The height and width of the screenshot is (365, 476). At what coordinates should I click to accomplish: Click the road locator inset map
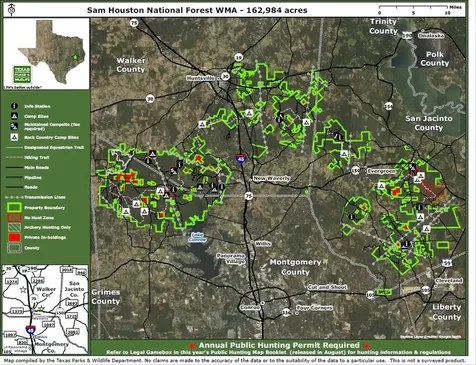(x=45, y=310)
